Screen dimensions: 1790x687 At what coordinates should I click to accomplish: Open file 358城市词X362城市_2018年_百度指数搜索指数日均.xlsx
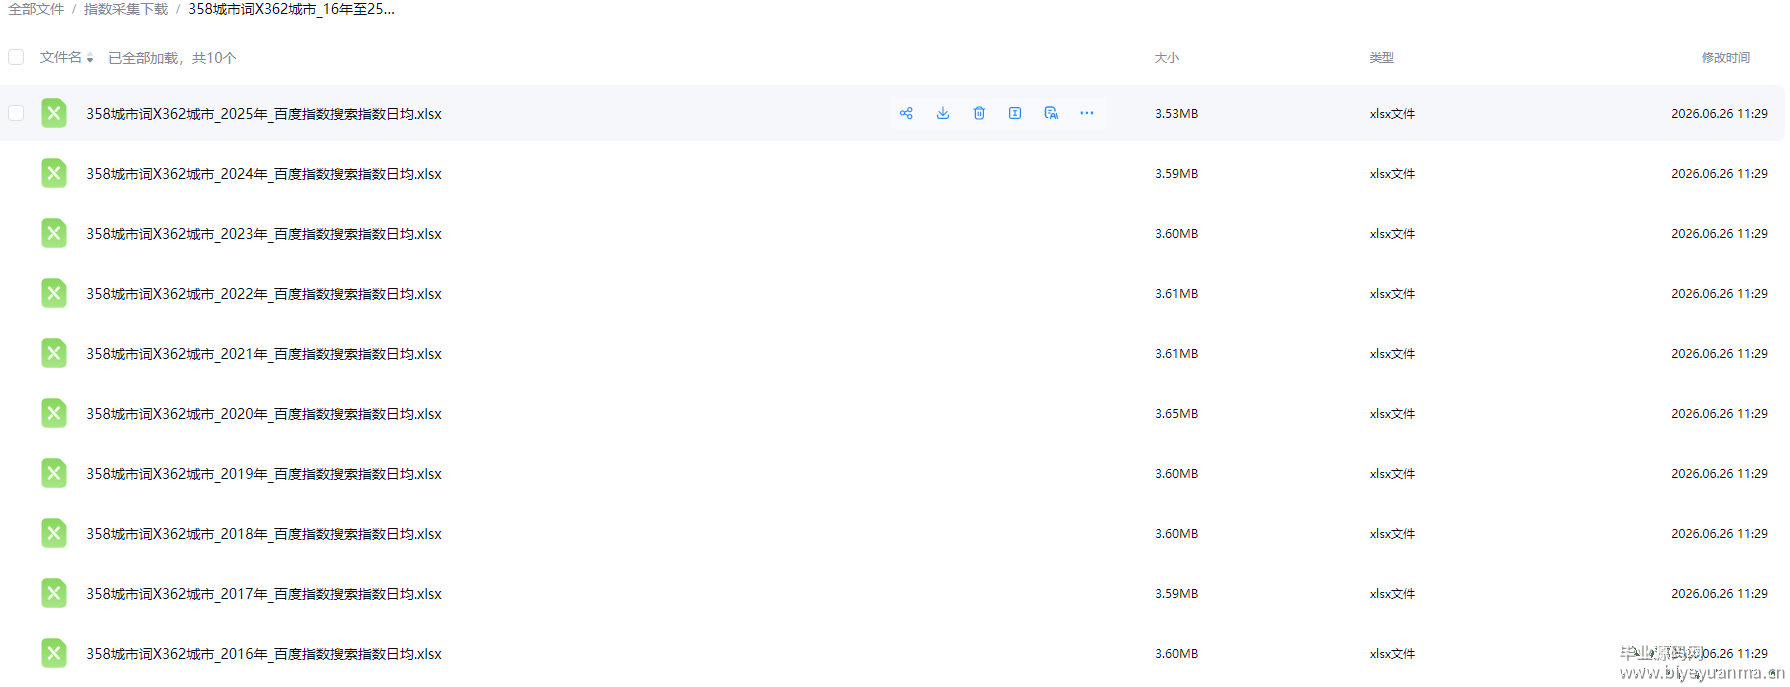(264, 534)
